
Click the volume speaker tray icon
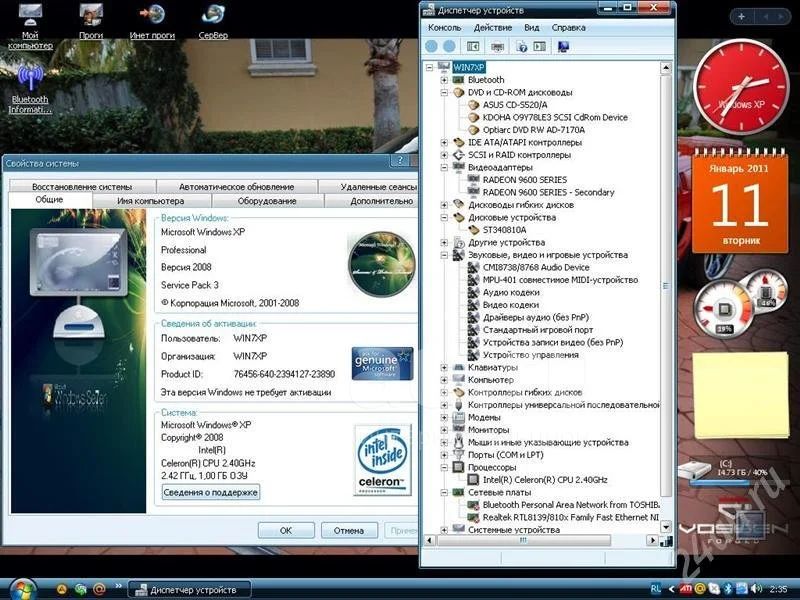click(x=757, y=589)
